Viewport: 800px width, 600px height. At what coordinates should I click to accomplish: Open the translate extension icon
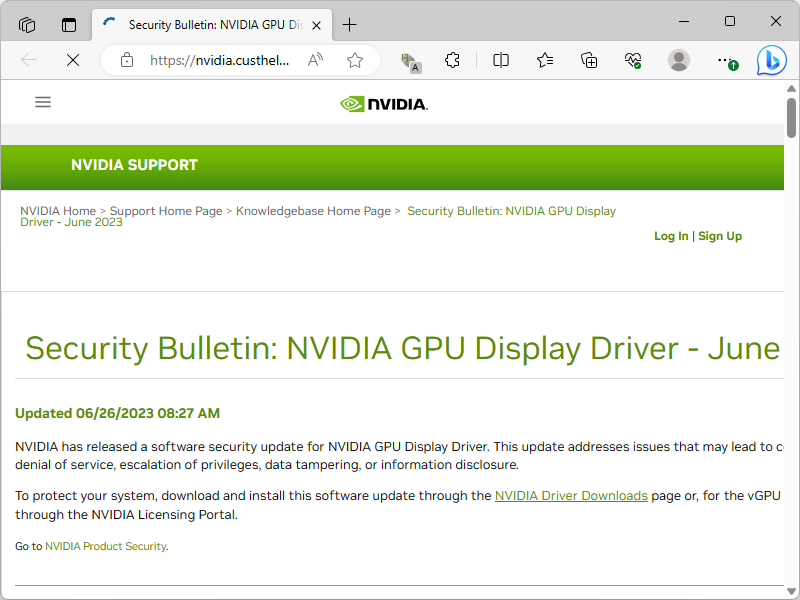click(x=410, y=62)
